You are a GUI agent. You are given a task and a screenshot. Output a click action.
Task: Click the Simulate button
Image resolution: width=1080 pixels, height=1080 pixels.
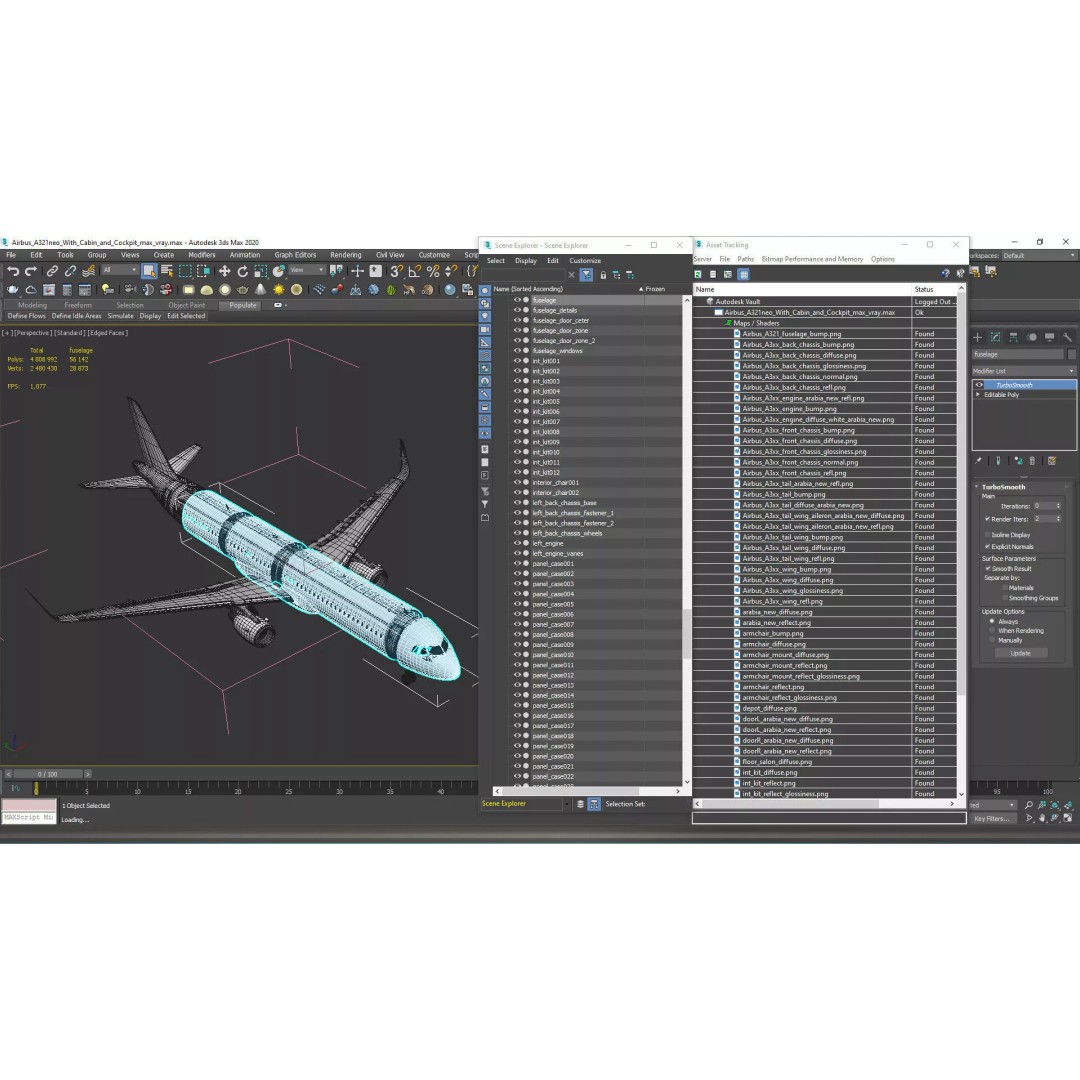click(x=121, y=316)
